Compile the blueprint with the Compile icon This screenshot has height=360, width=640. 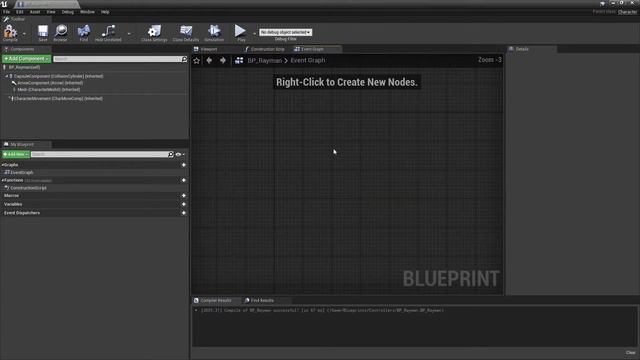coord(10,33)
